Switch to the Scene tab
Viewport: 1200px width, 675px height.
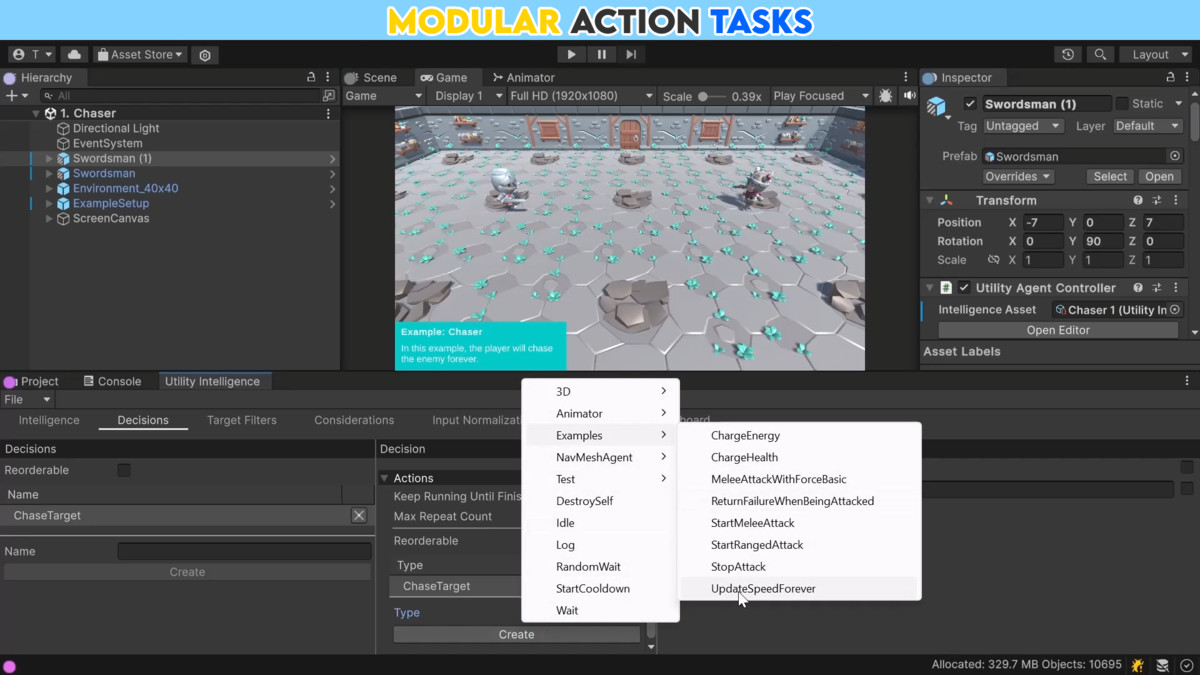coord(371,77)
